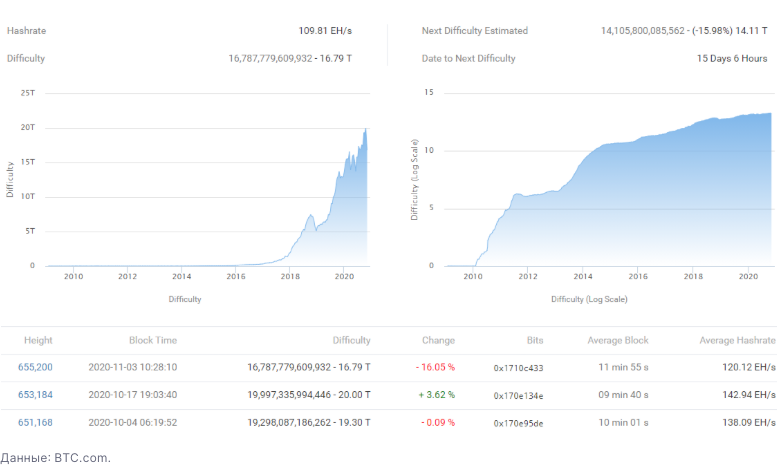777x467 pixels.
Task: Click the Block Time column header
Action: (x=153, y=340)
